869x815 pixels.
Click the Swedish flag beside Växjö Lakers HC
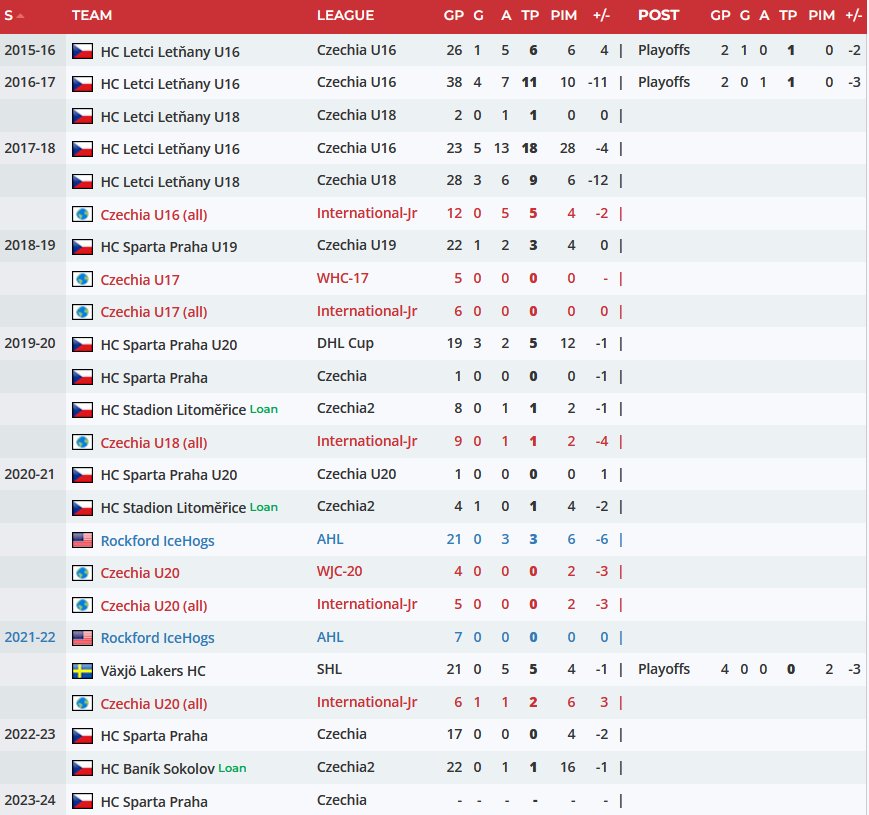[83, 671]
